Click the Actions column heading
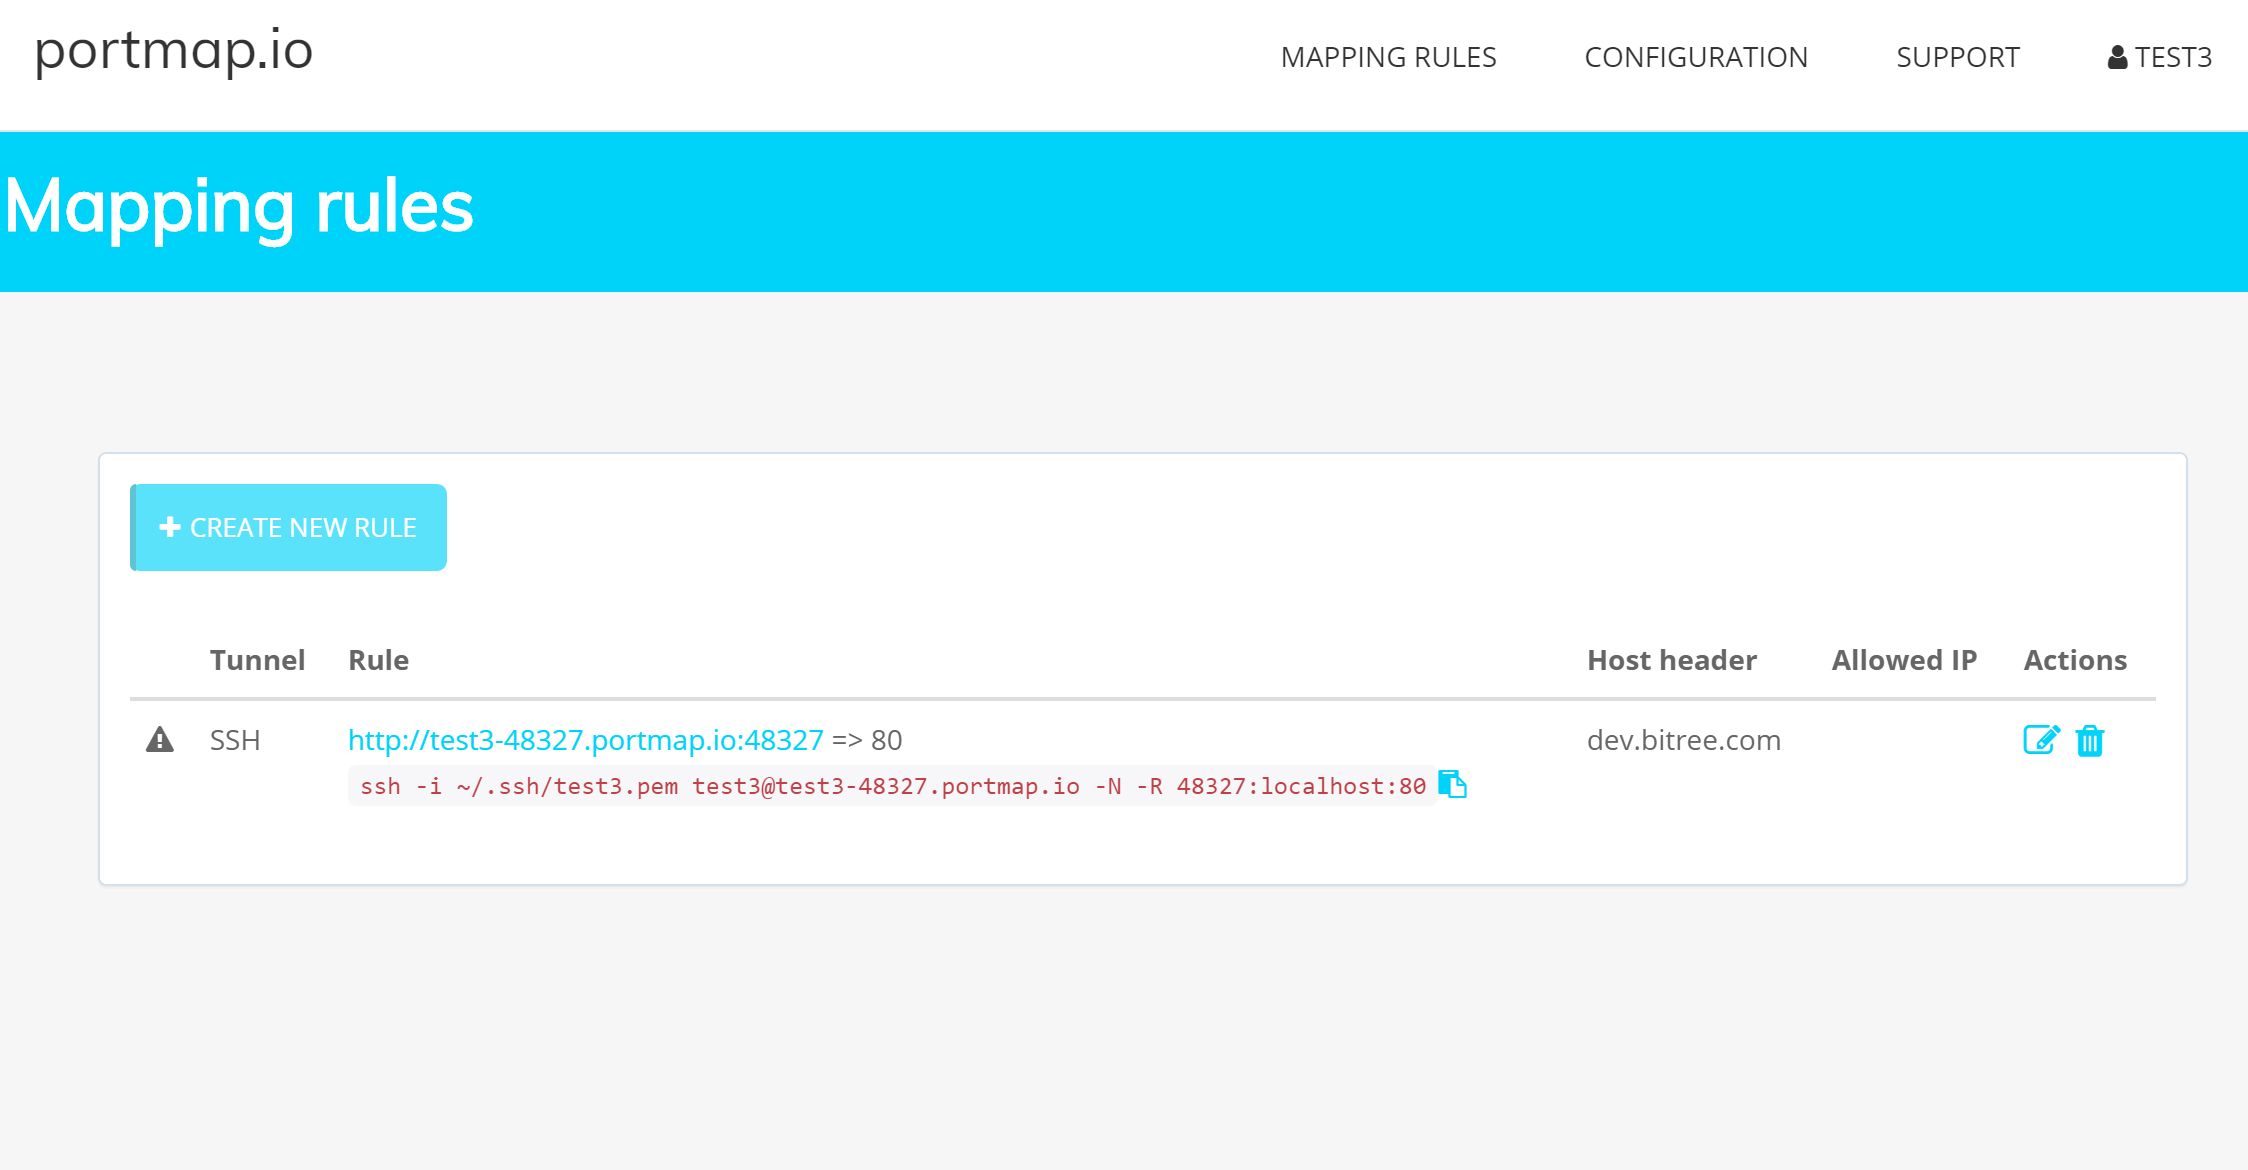2248x1170 pixels. click(x=2075, y=660)
